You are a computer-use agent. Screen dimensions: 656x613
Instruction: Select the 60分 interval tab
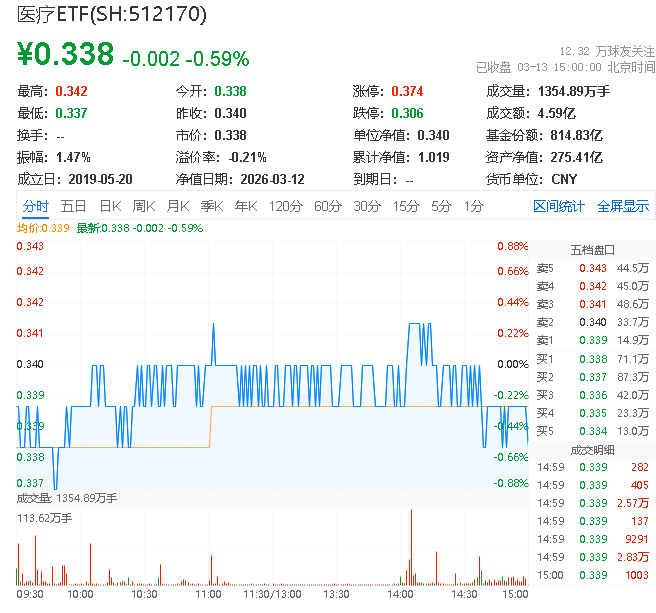click(x=327, y=206)
